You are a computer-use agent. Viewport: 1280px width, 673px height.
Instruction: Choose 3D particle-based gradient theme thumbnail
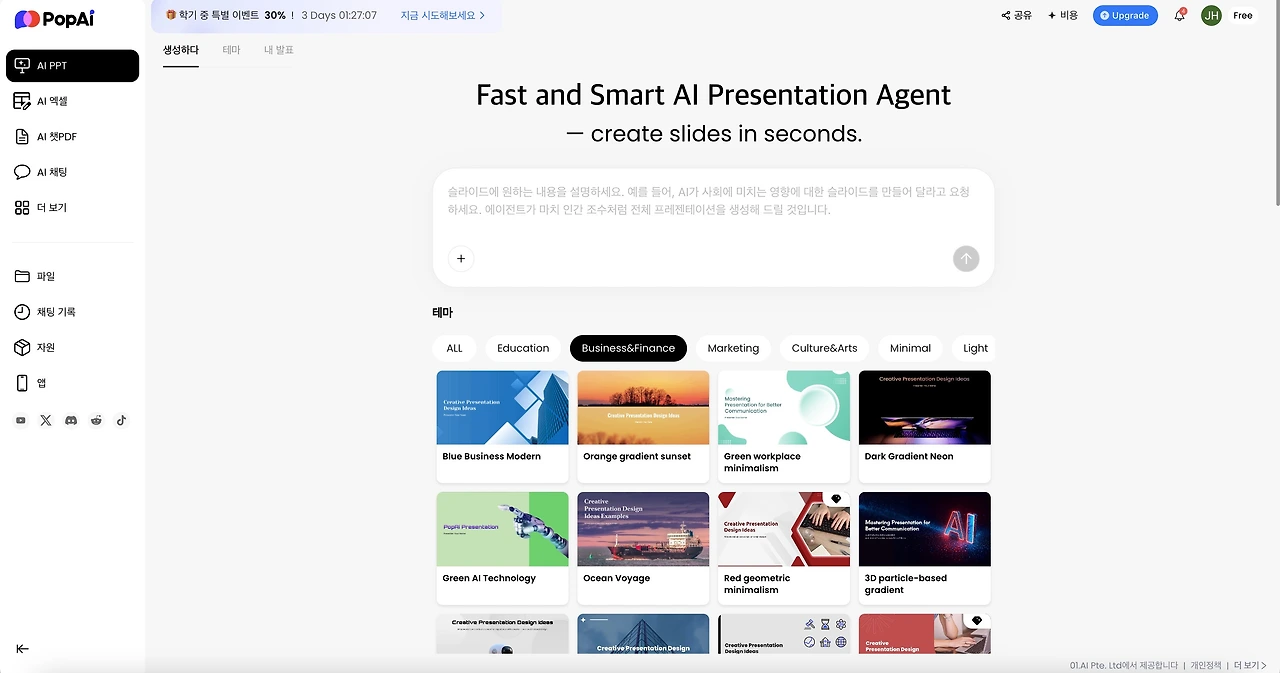point(925,529)
